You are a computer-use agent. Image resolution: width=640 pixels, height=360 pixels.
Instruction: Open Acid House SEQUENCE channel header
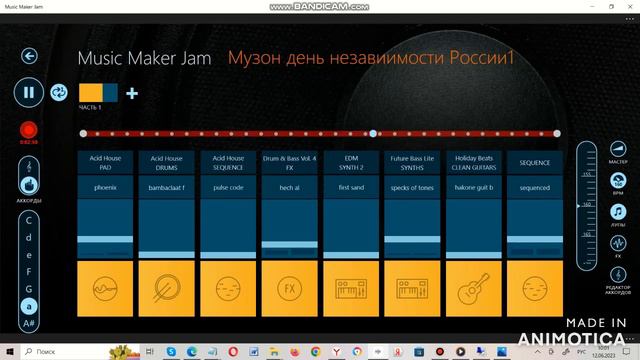(x=228, y=162)
